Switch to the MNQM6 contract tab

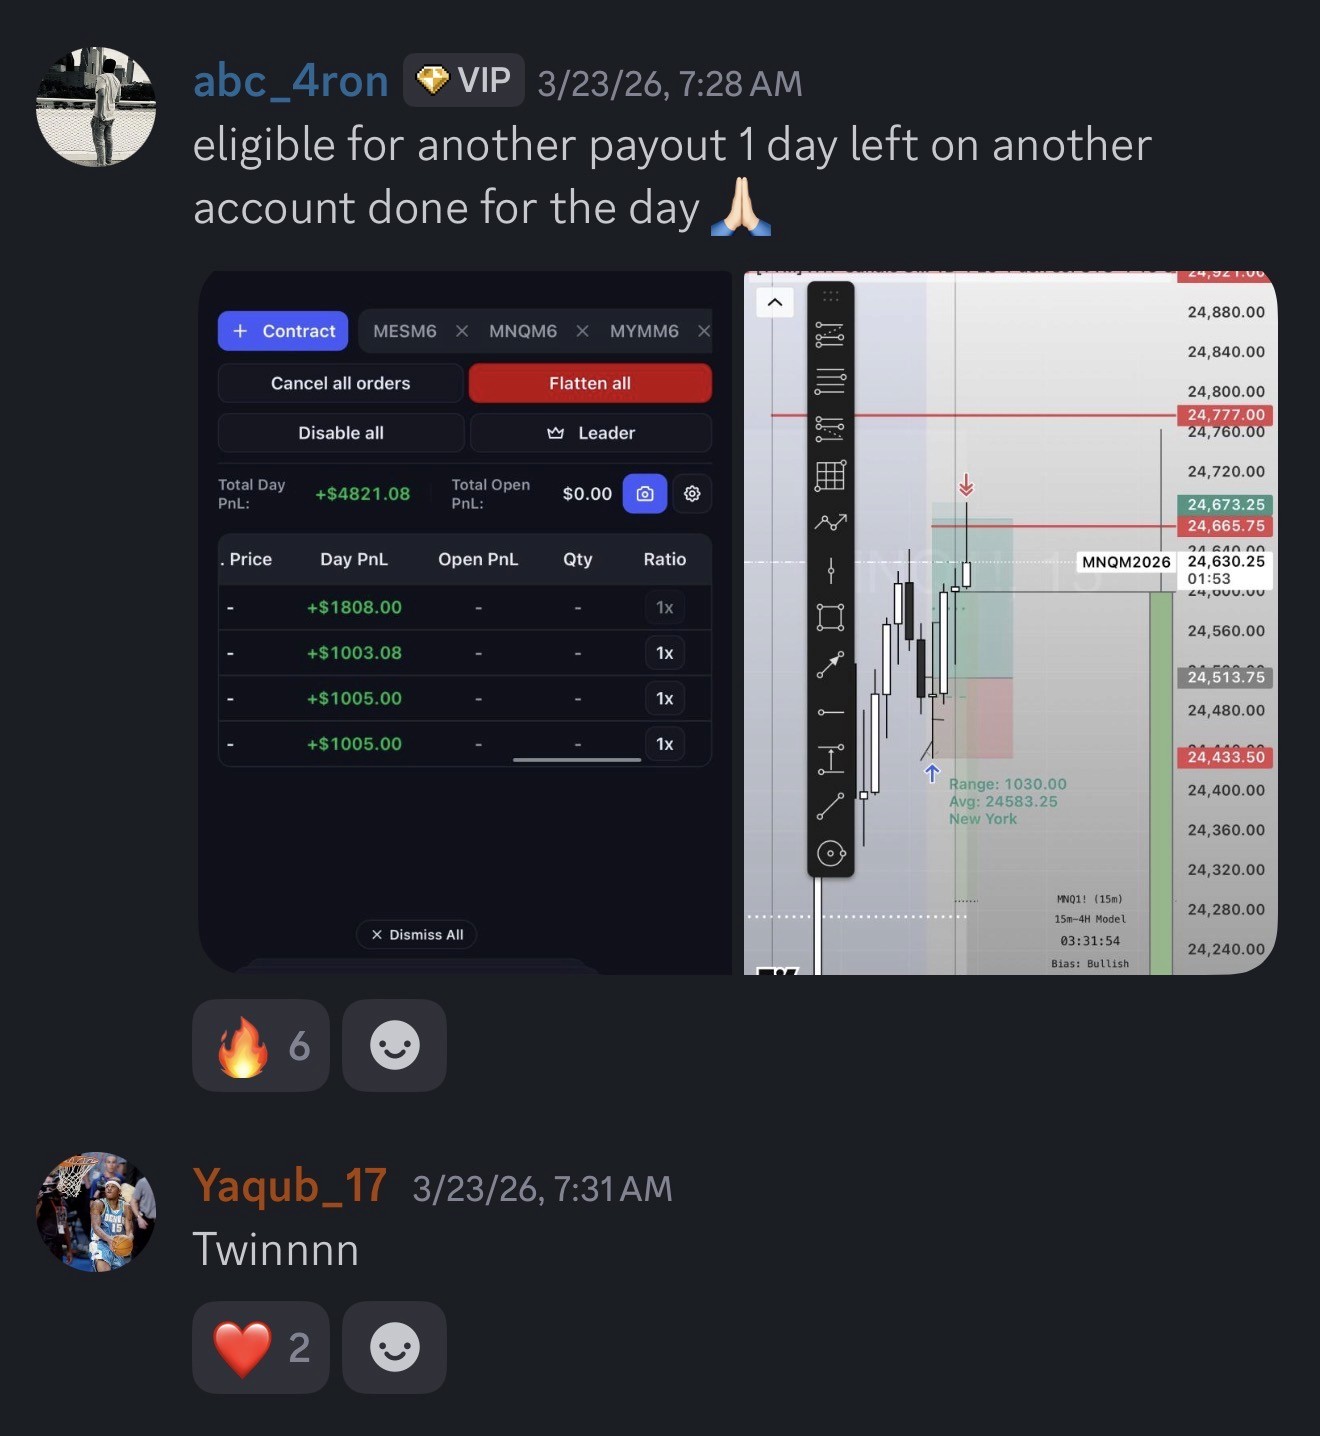click(x=523, y=331)
